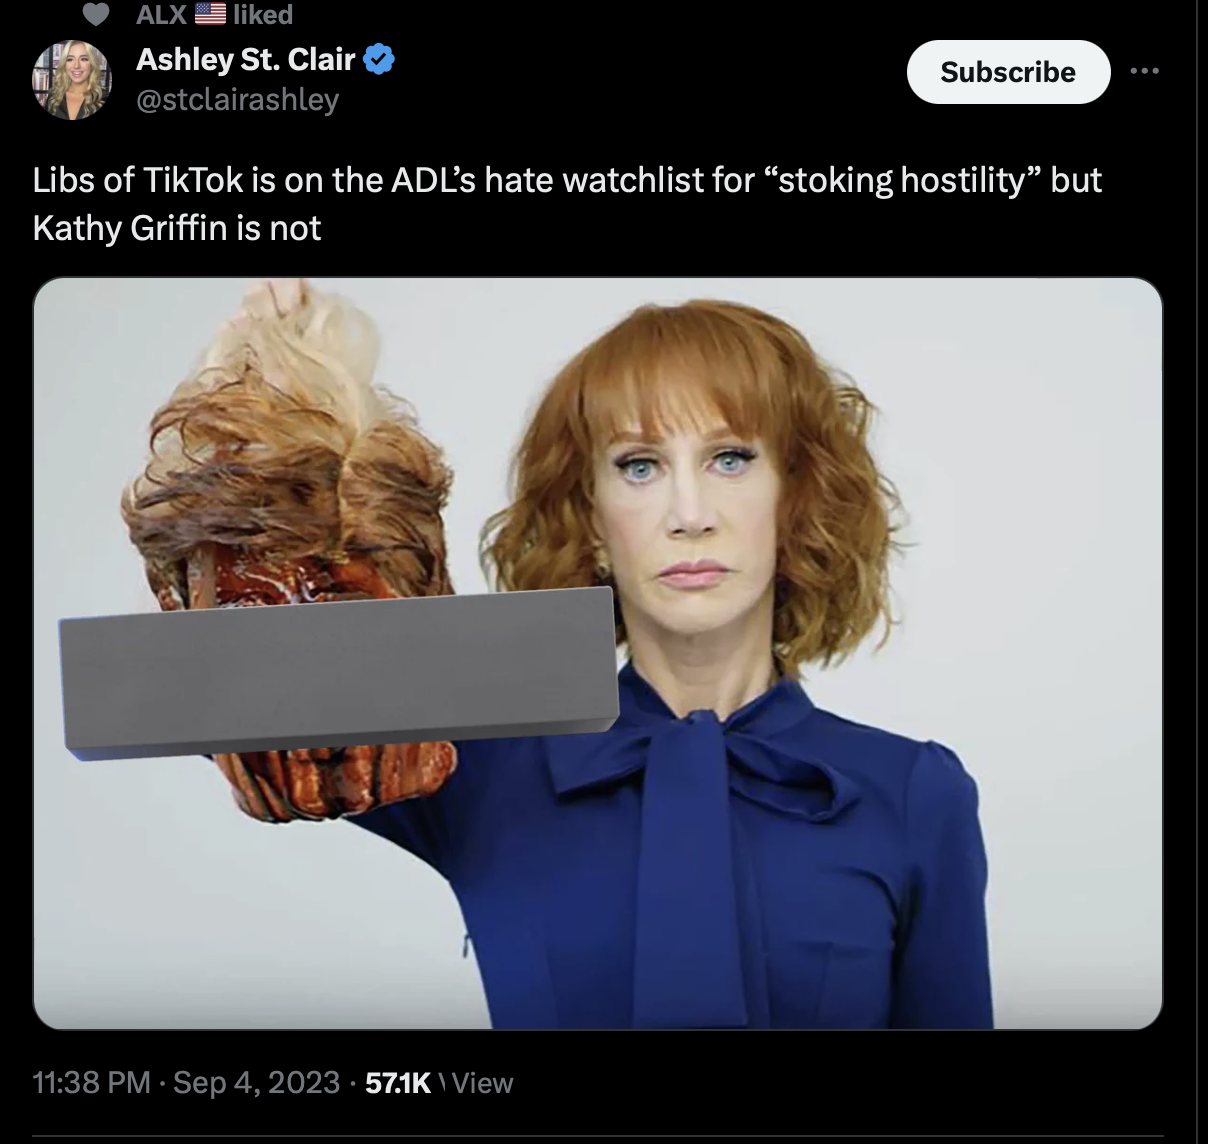Click the gray censor bar over the image
1208x1144 pixels.
coord(339,670)
